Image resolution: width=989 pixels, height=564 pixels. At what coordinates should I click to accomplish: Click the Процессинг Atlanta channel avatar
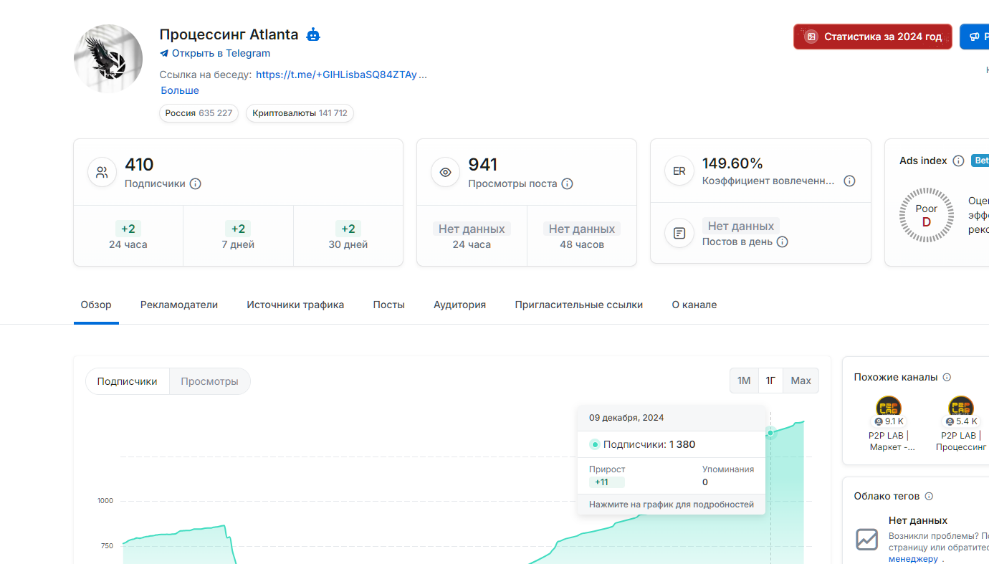108,58
